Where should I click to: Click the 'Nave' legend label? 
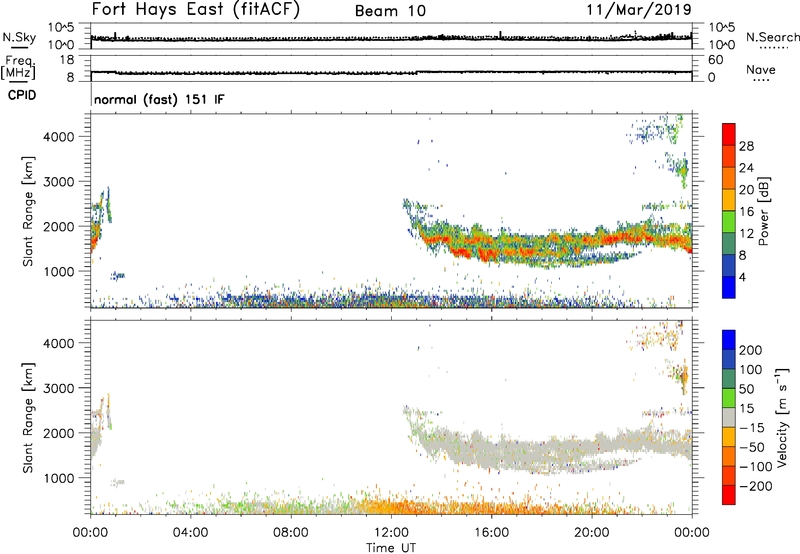(761, 69)
